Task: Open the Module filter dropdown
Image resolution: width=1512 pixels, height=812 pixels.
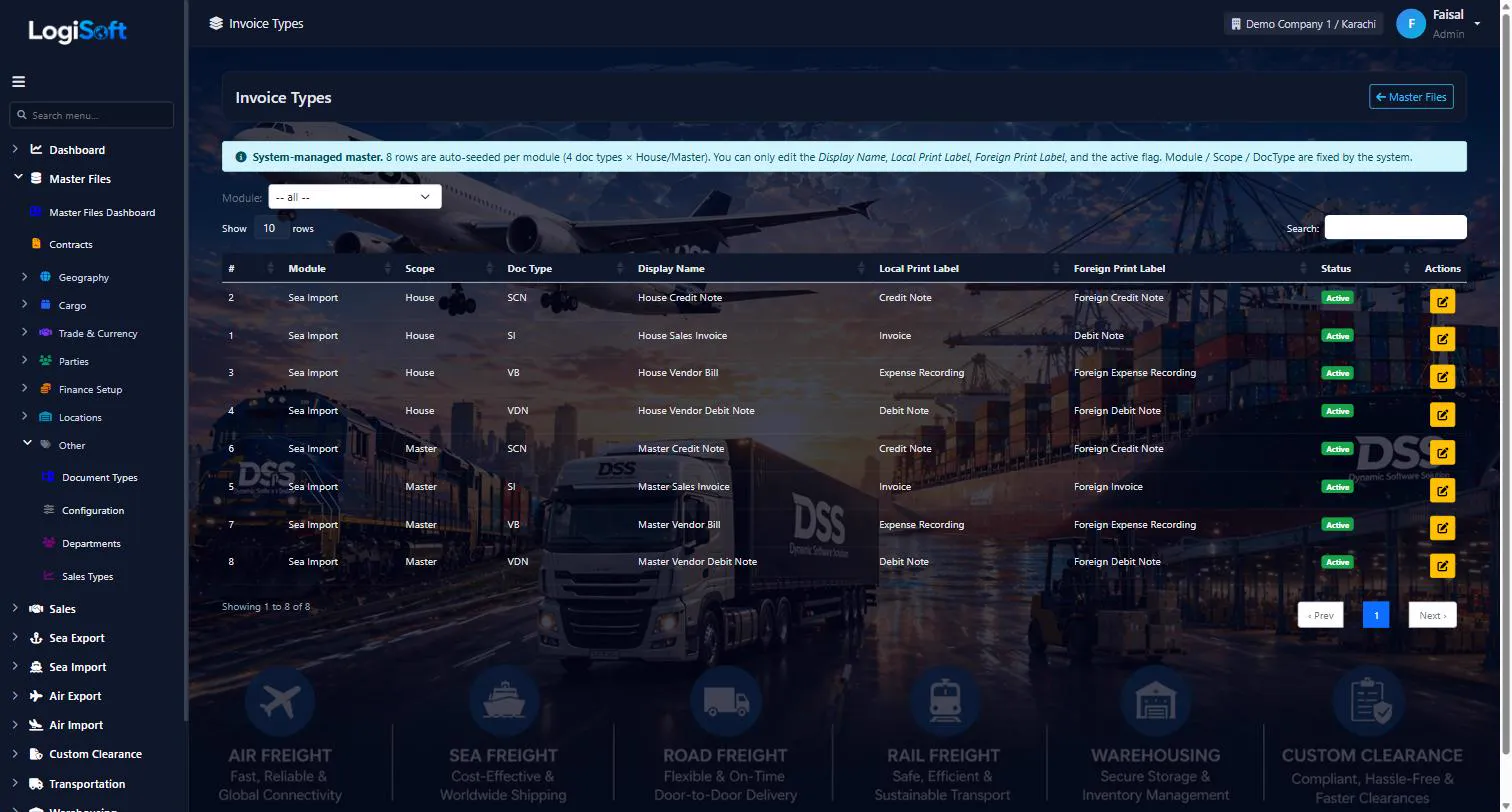Action: click(x=355, y=197)
